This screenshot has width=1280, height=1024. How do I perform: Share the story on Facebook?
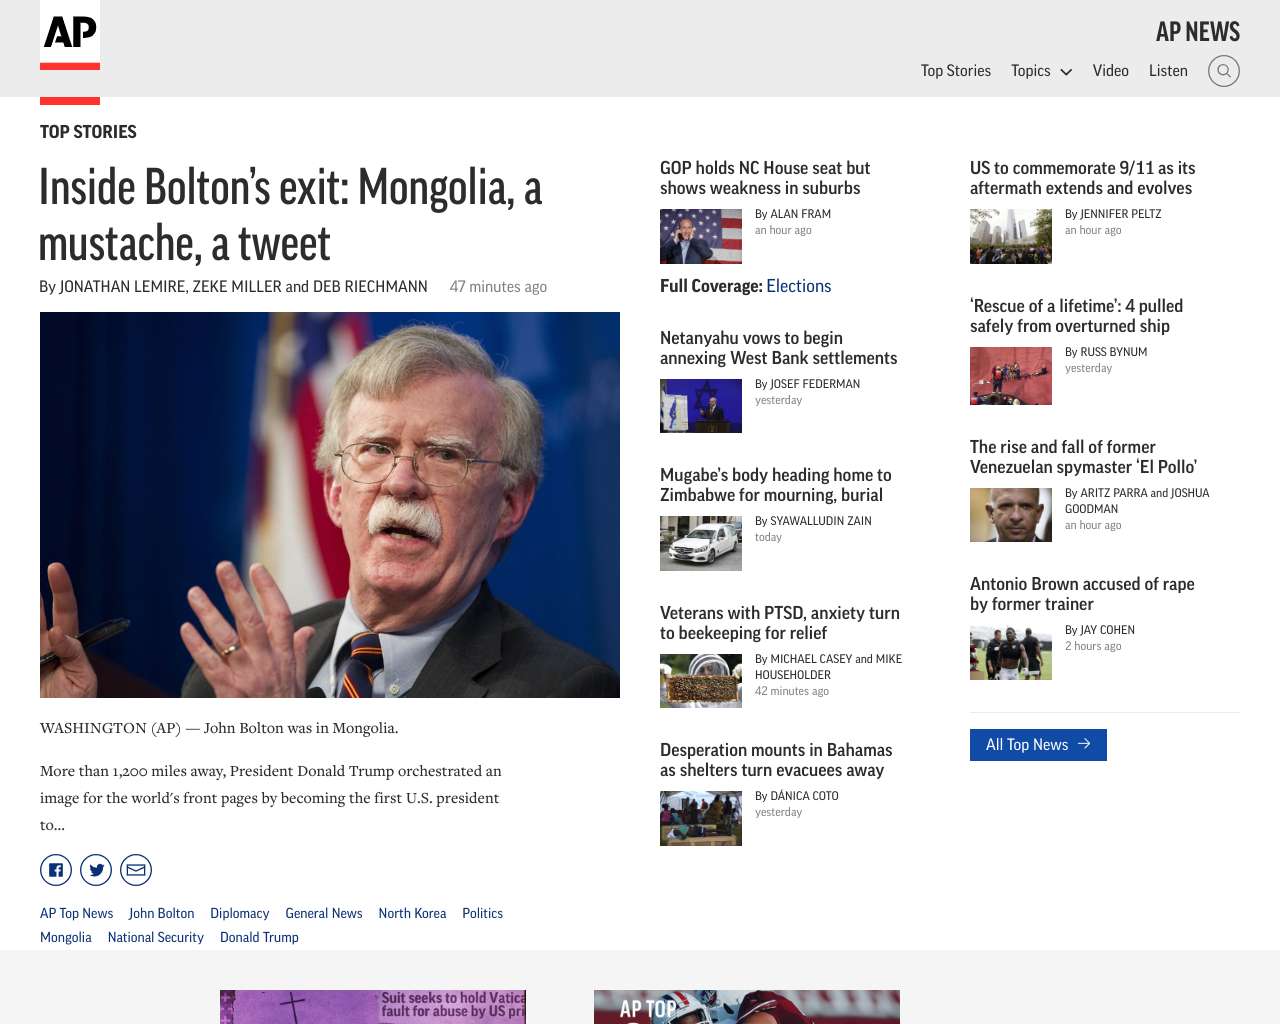(56, 870)
